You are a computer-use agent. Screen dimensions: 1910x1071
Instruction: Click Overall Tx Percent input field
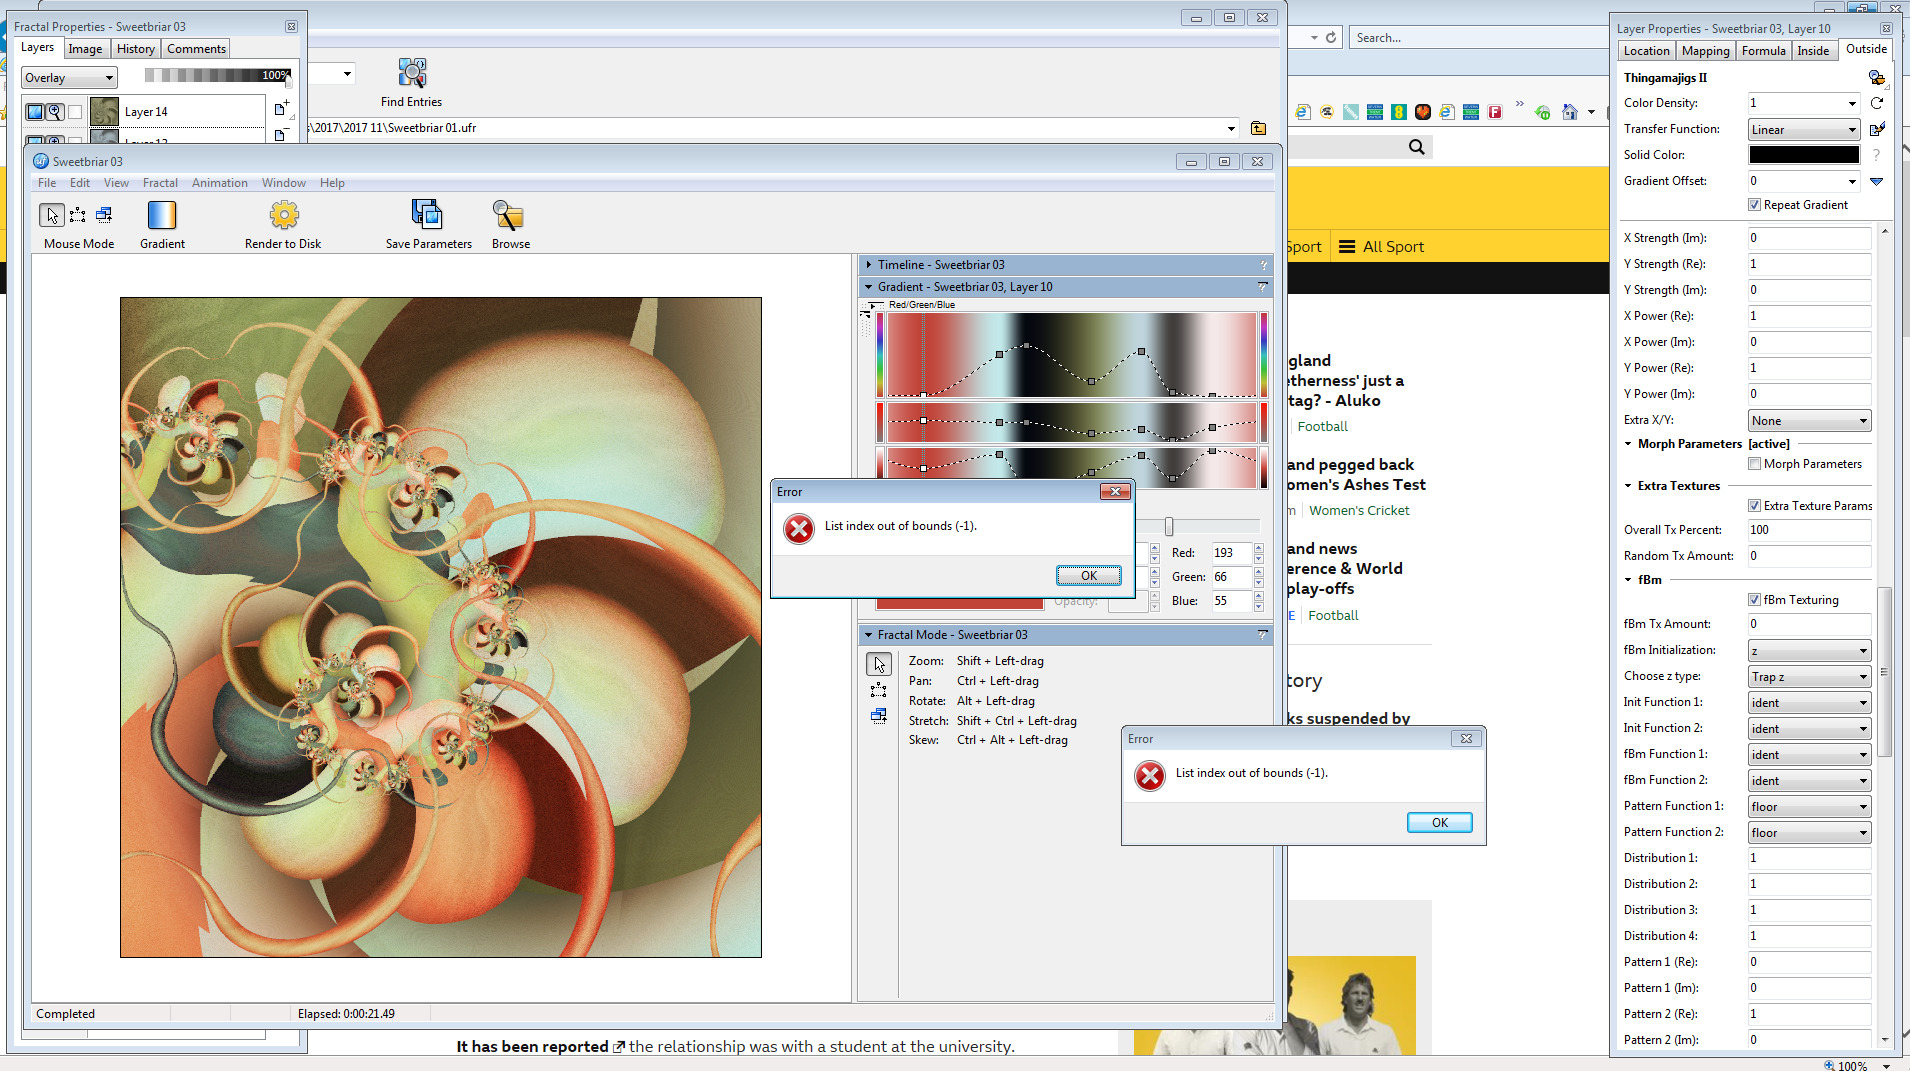coord(1809,530)
